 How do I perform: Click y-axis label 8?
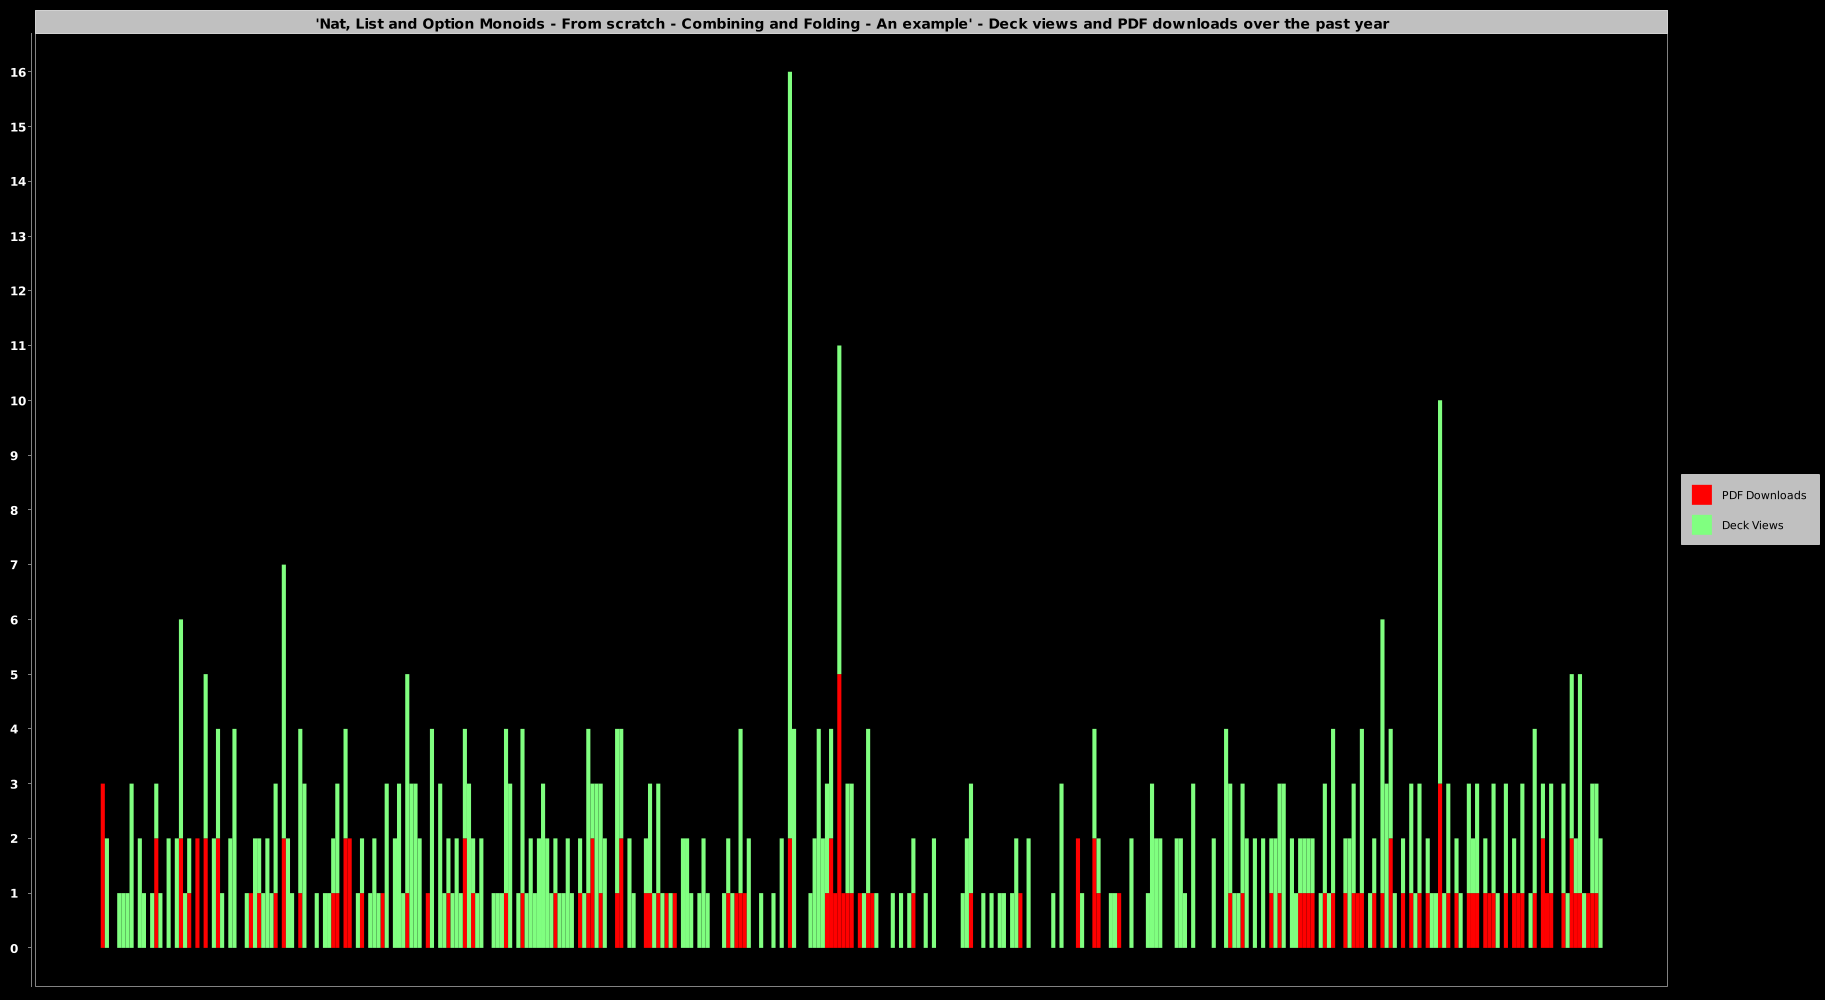14,510
